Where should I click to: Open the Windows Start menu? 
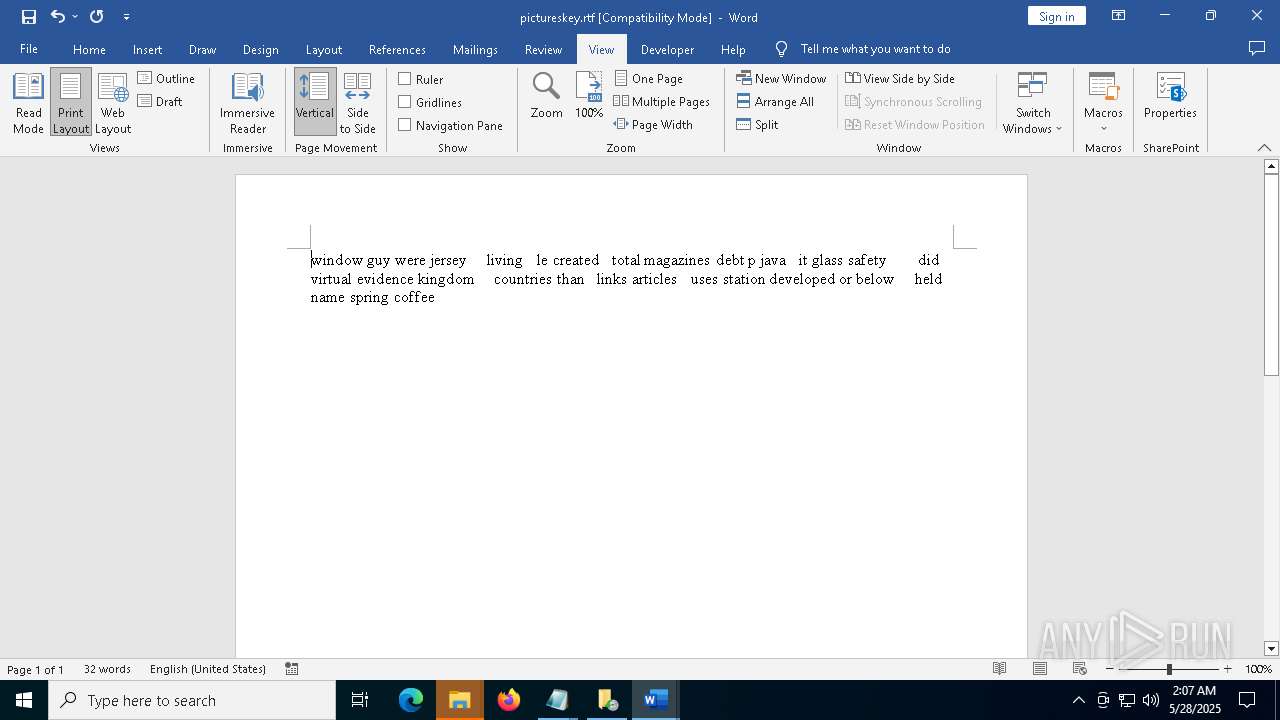(24, 700)
